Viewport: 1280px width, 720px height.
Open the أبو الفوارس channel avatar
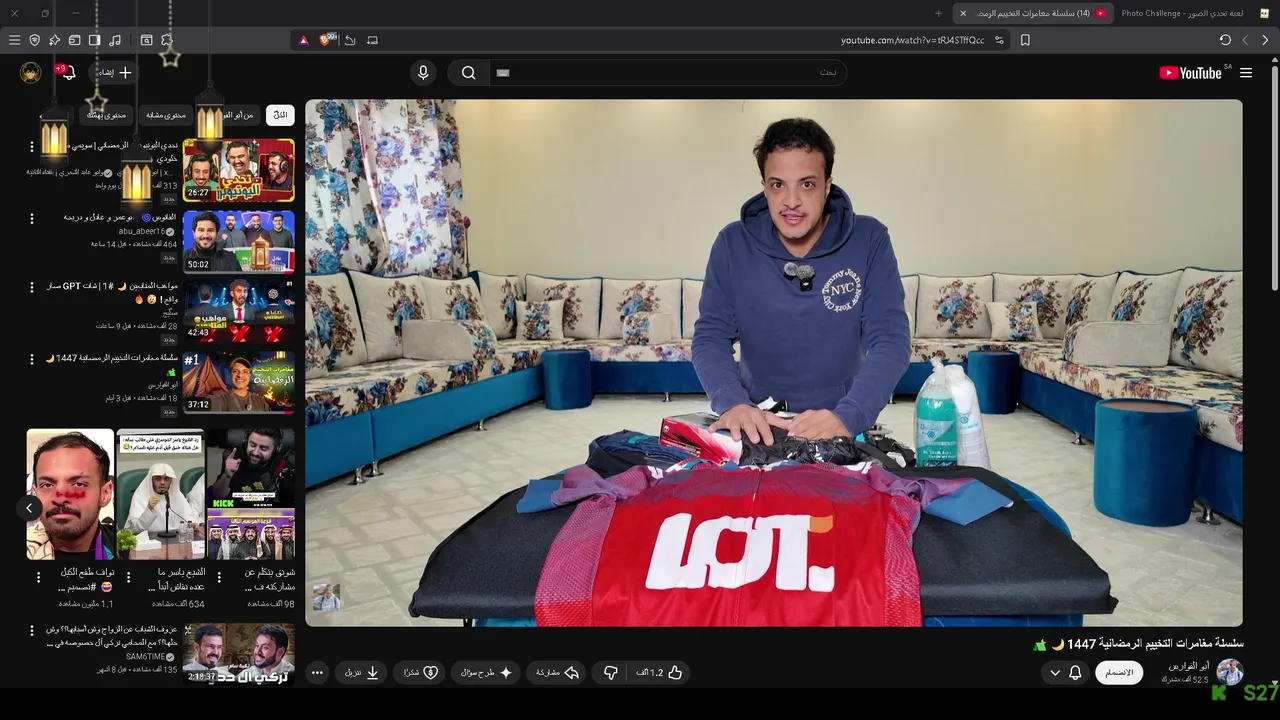[x=1229, y=672]
